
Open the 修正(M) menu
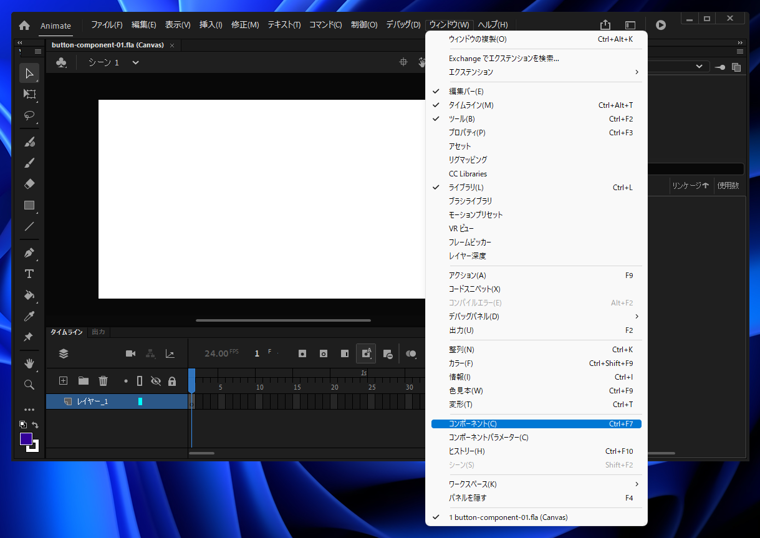tap(245, 25)
